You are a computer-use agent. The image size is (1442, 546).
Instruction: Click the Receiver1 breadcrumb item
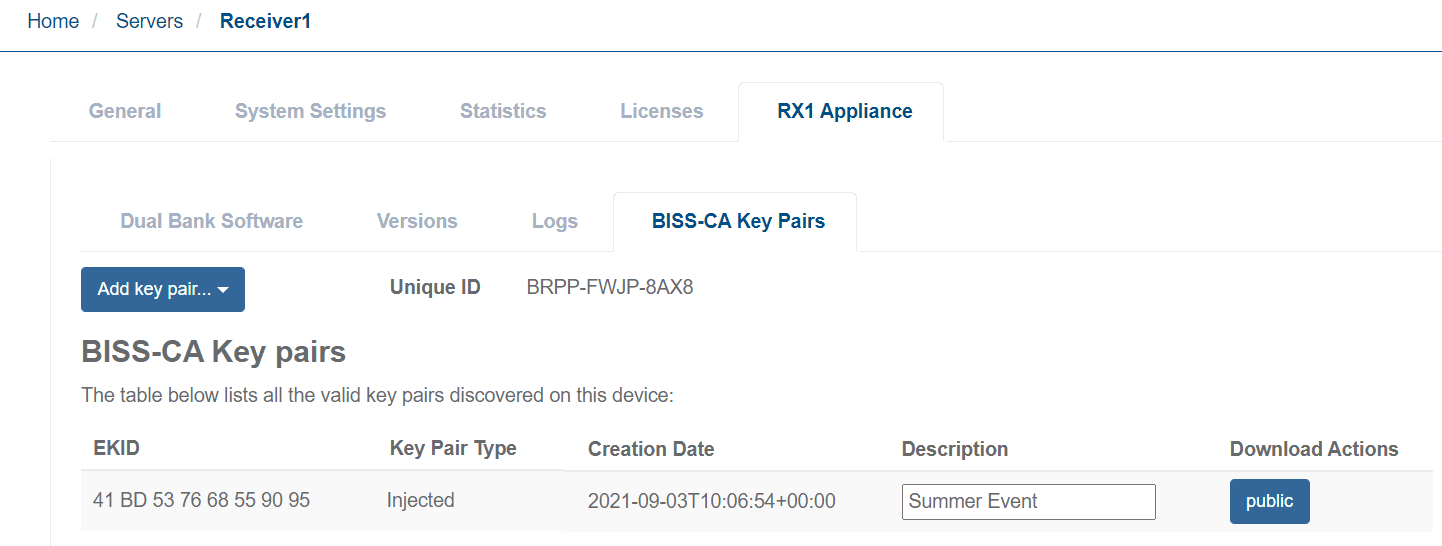265,21
